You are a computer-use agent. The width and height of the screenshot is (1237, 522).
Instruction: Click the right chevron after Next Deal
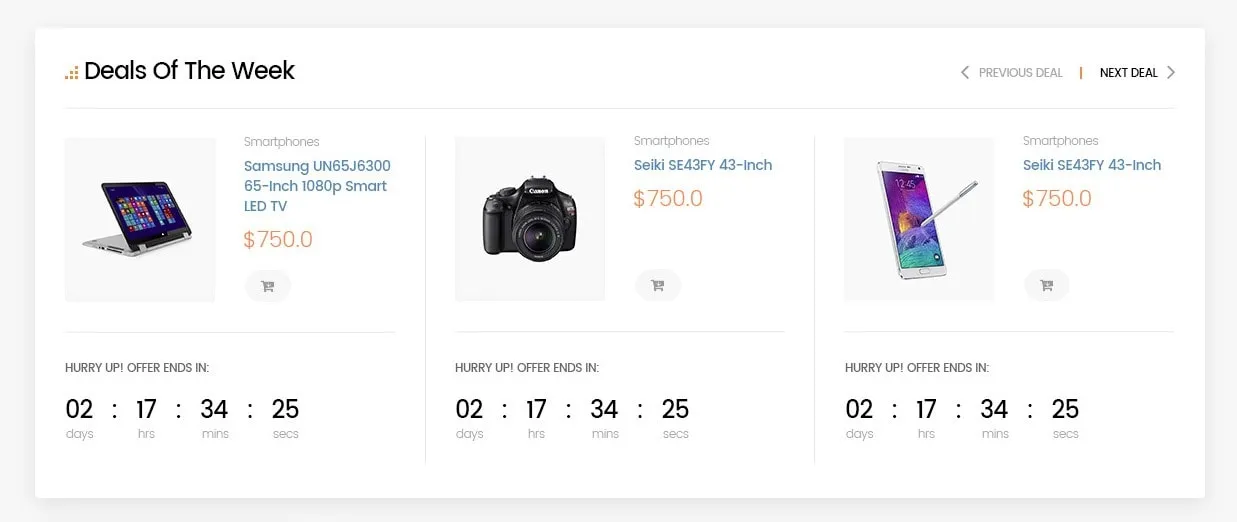tap(1171, 72)
